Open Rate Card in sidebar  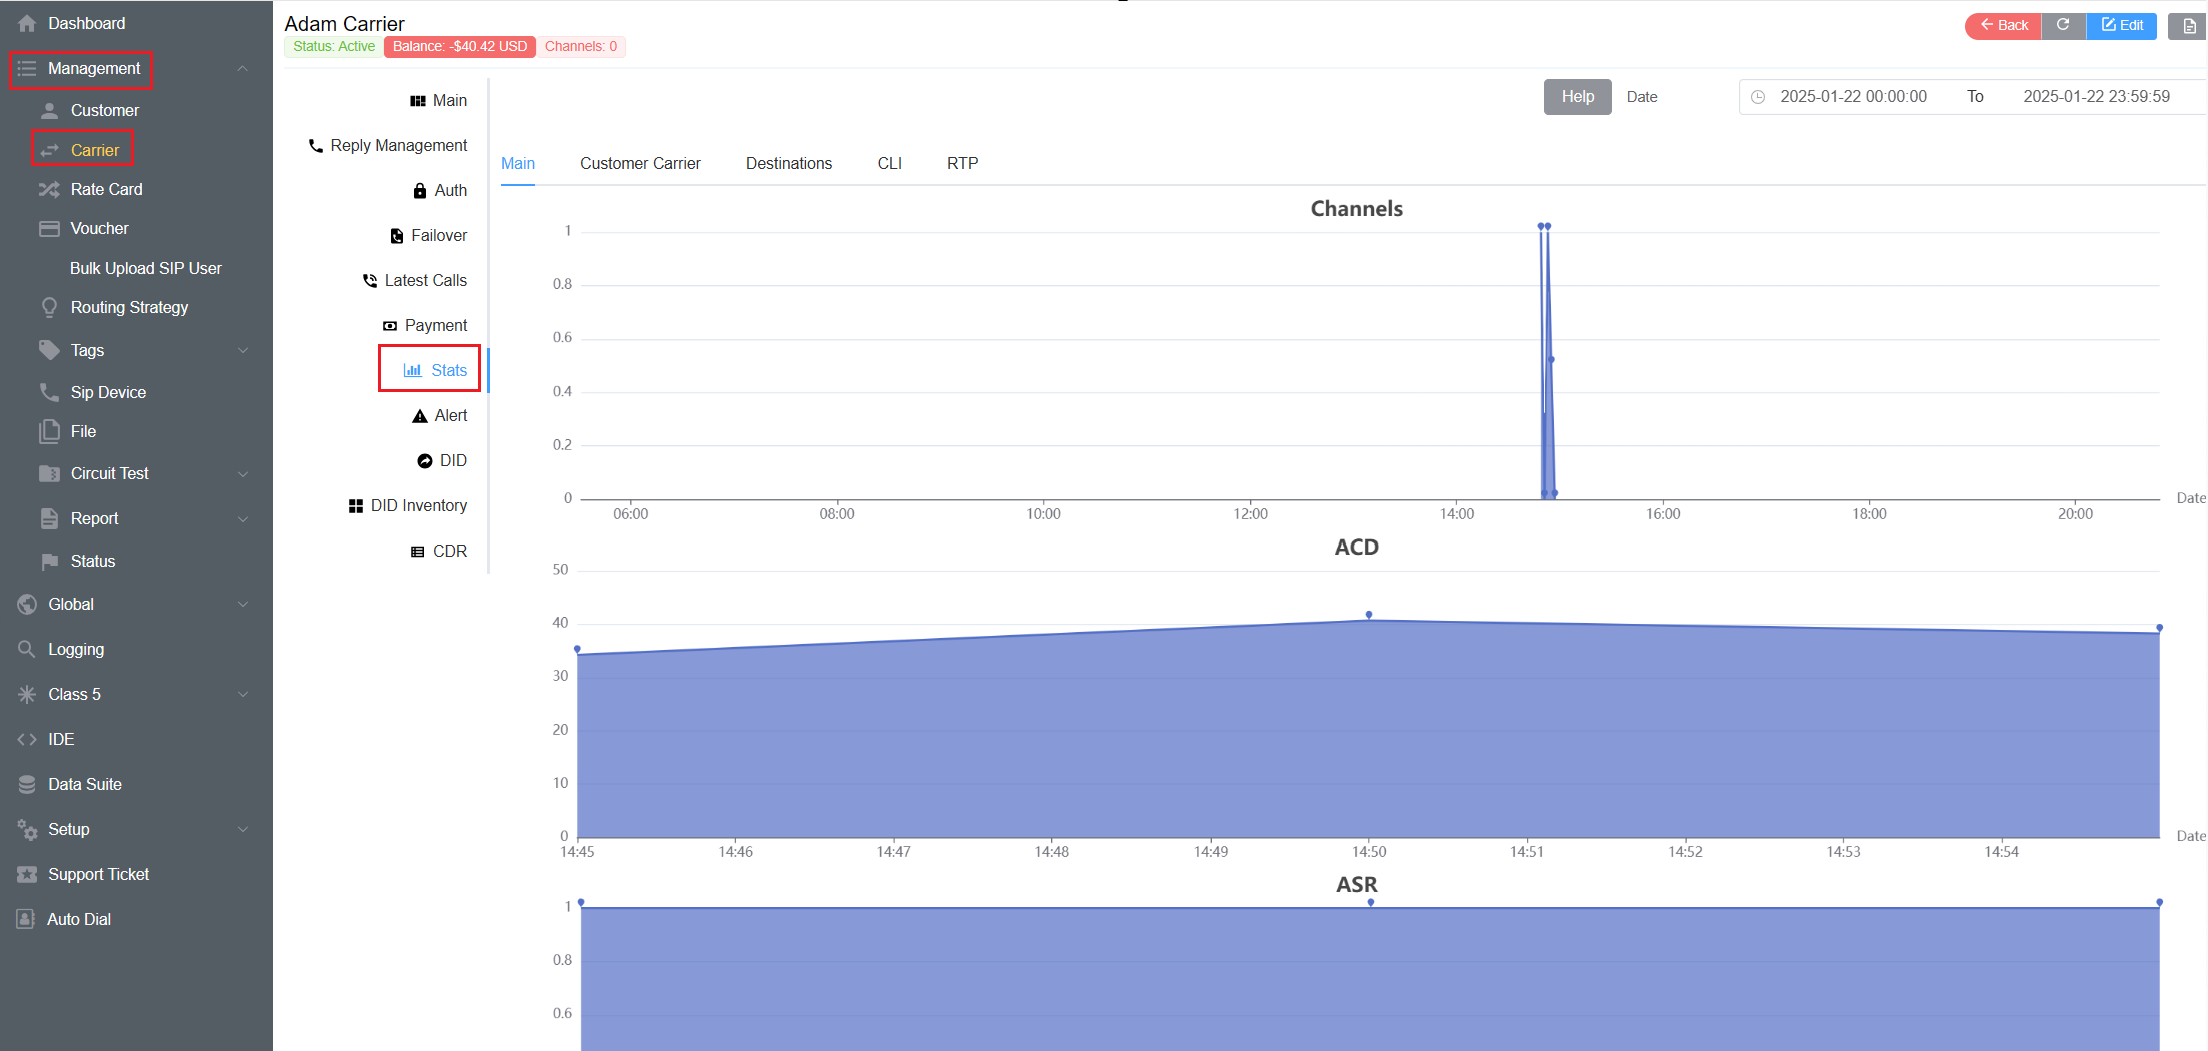106,189
